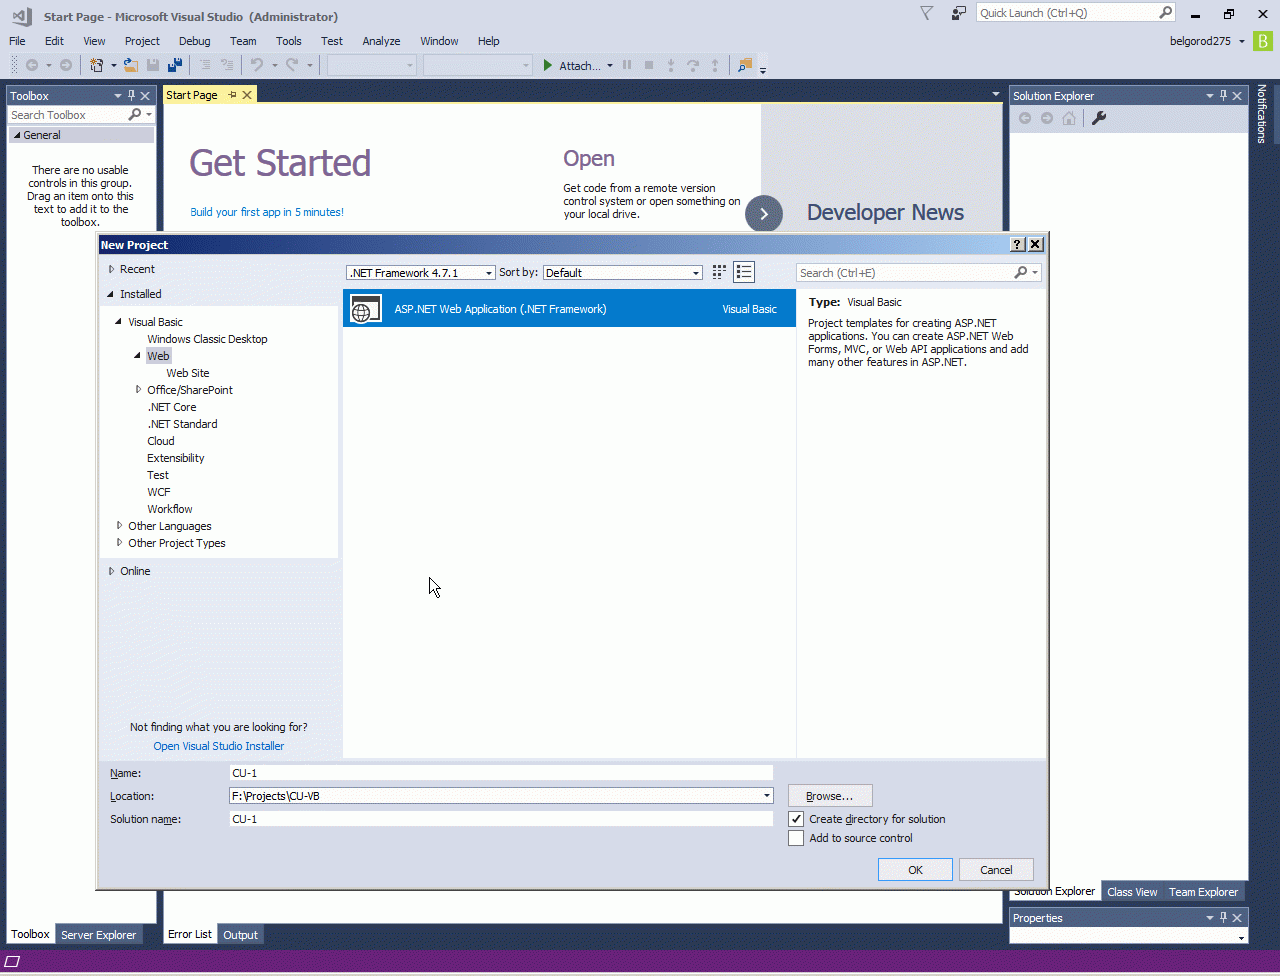The image size is (1280, 976).
Task: Click Build your first app in 5 minutes link
Action: click(x=267, y=212)
